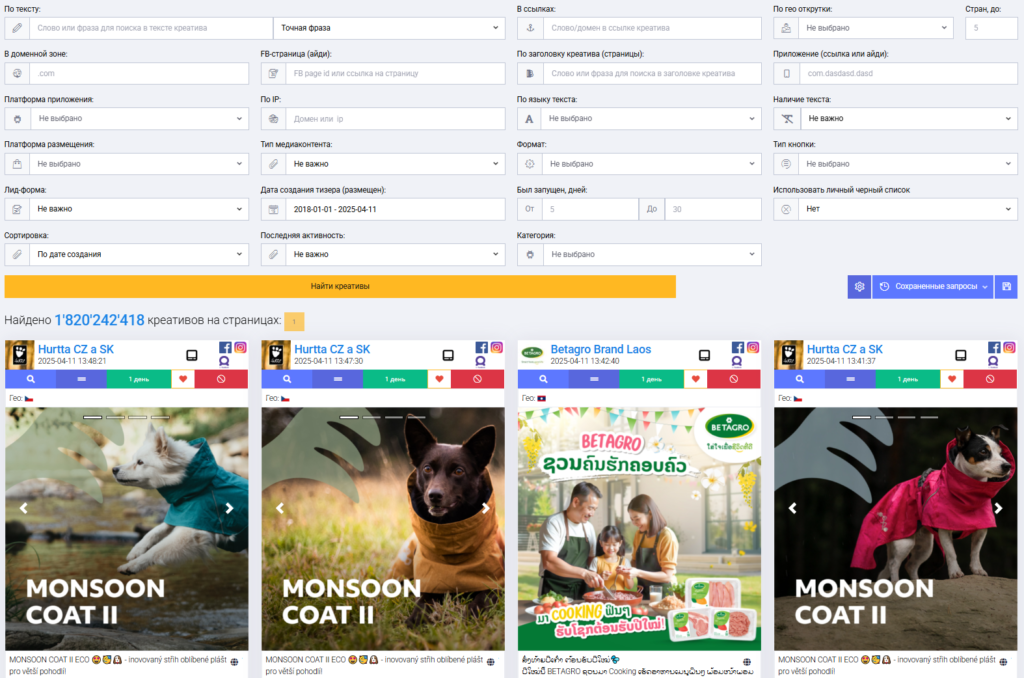Click next arrow on white dog carousel image

(x=229, y=508)
